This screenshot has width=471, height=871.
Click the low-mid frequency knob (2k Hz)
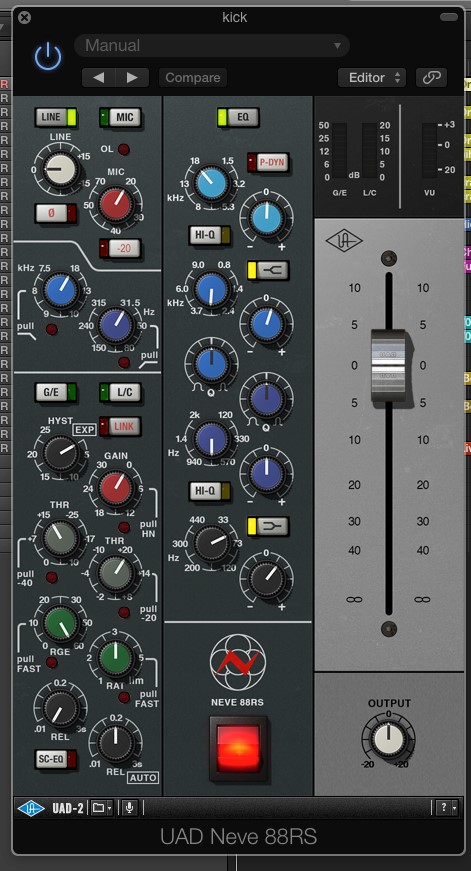click(x=211, y=439)
